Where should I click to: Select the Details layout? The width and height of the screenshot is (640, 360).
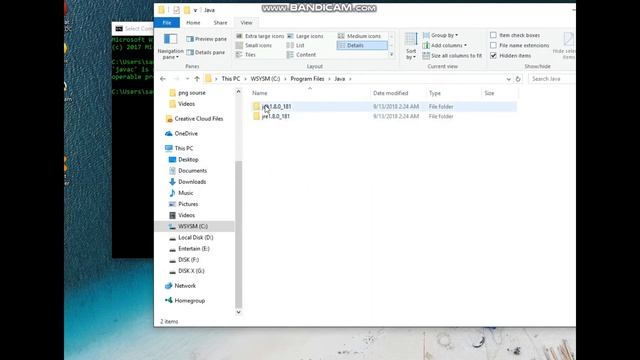[x=362, y=45]
